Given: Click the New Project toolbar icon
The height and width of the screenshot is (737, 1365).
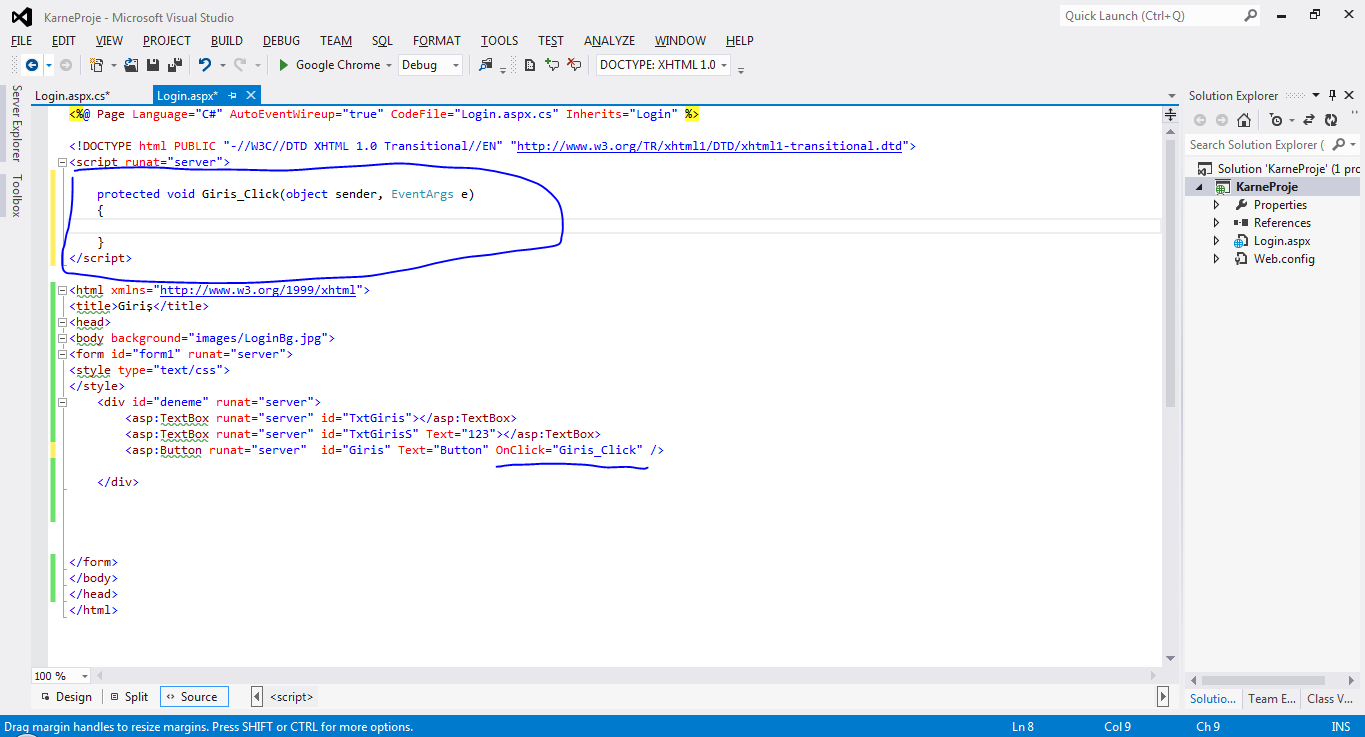Looking at the screenshot, I should [97, 65].
